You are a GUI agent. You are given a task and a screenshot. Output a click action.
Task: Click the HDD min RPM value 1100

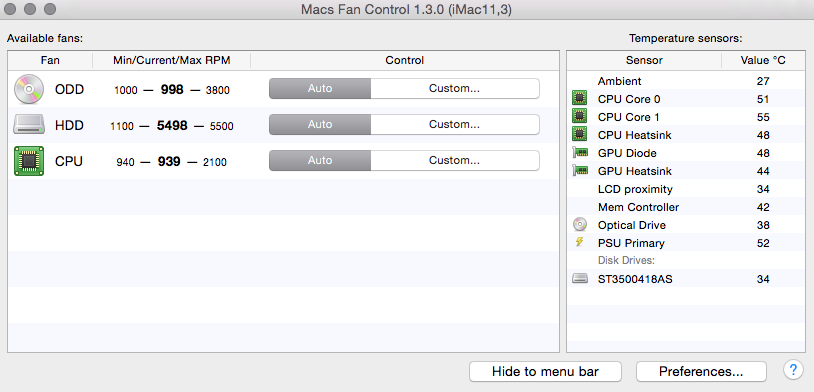(122, 126)
